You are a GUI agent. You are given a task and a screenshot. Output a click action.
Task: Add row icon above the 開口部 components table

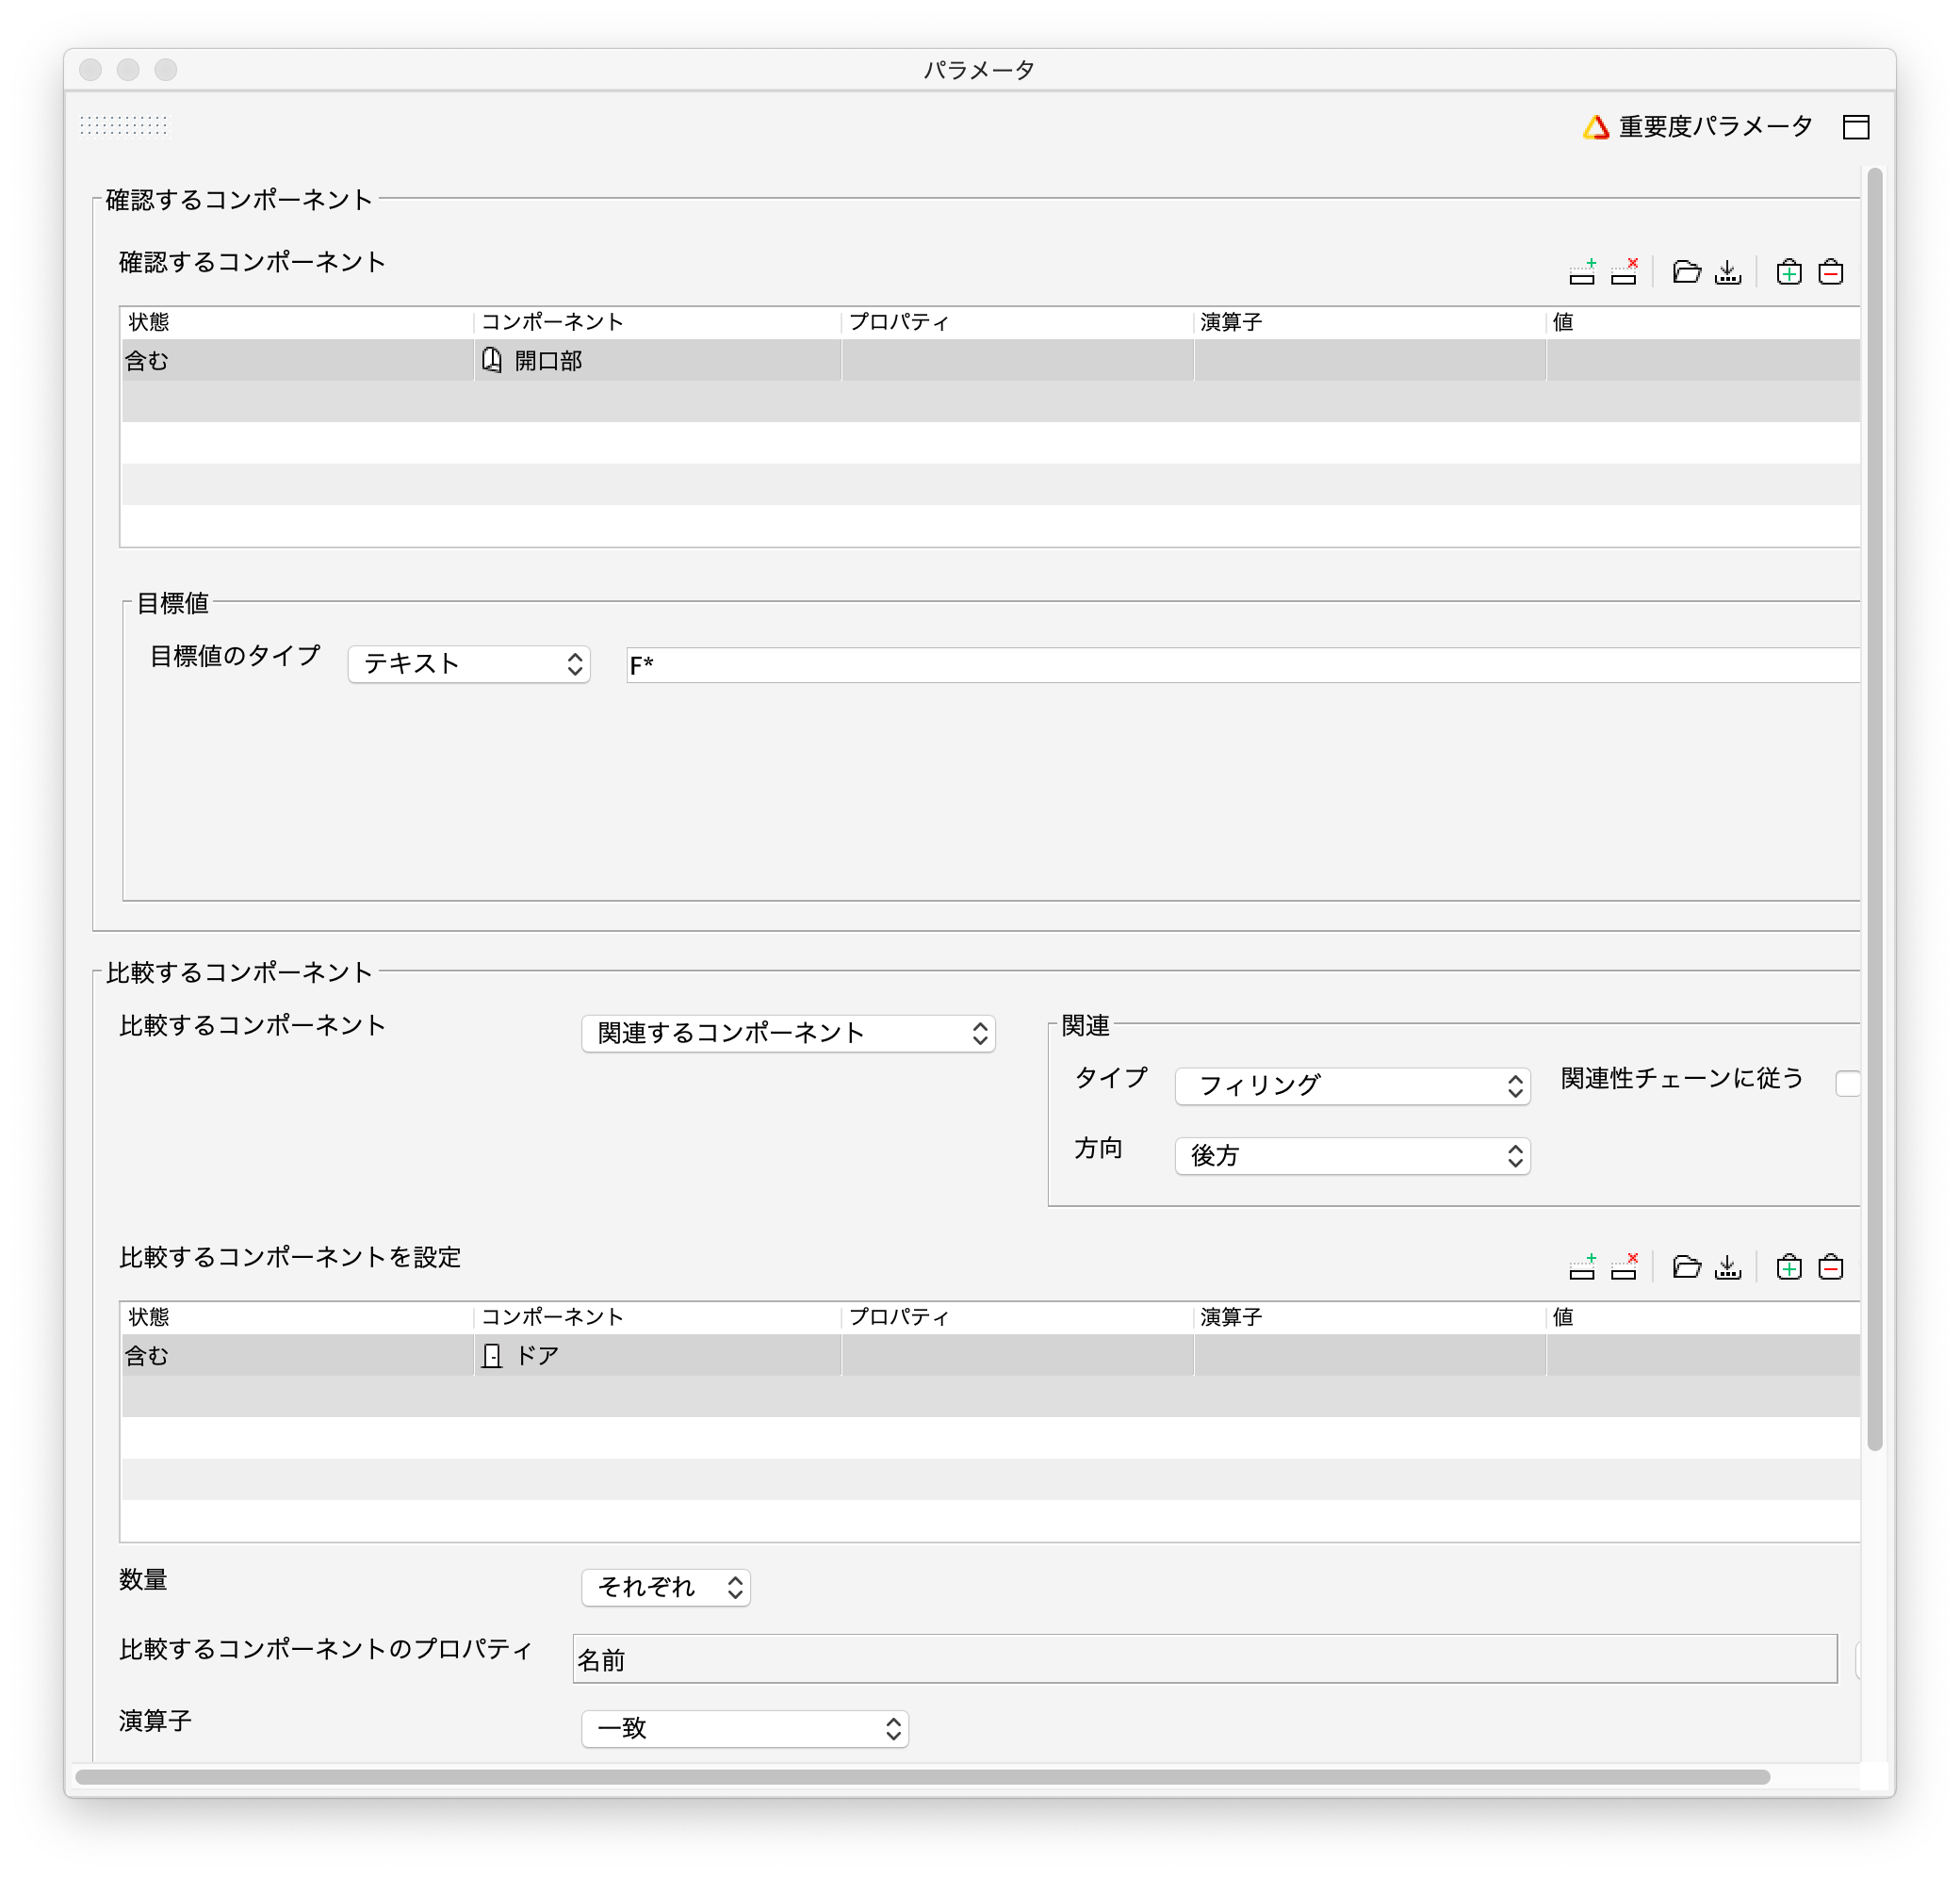point(1582,272)
